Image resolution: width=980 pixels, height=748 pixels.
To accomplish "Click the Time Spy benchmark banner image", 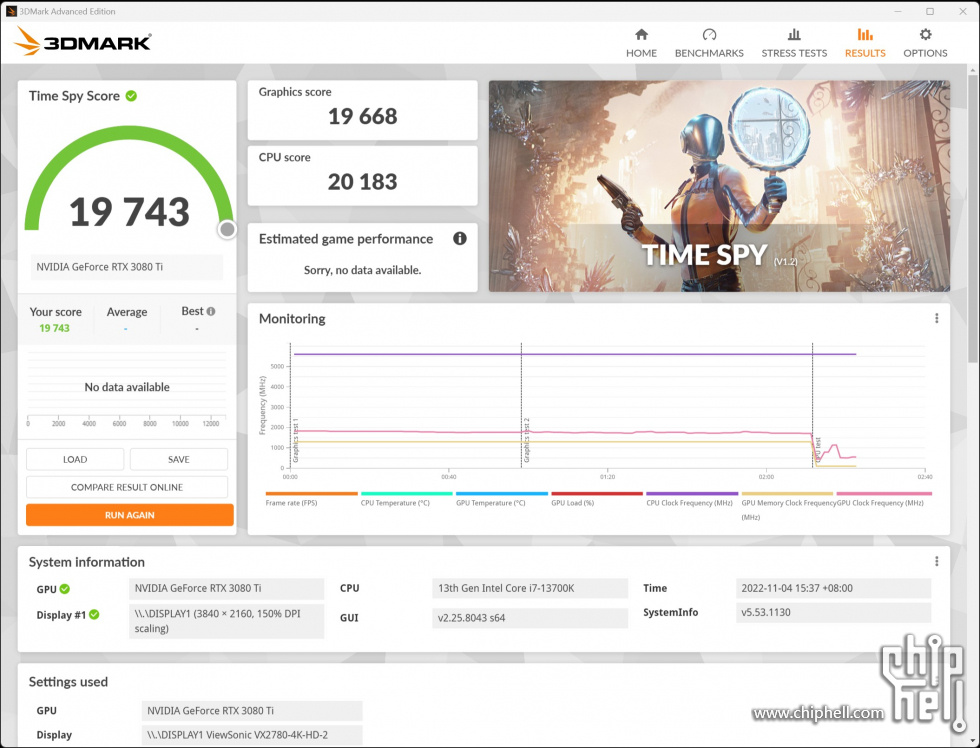I will click(719, 186).
